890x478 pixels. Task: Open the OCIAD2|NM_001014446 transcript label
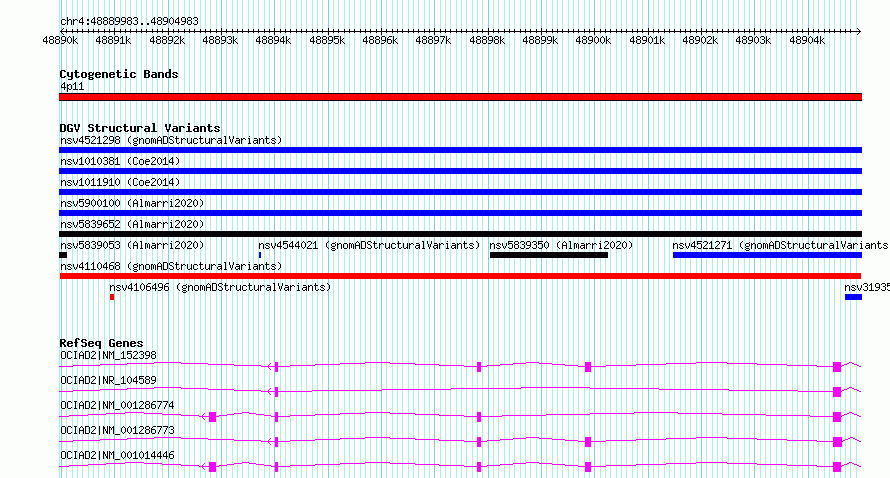[117, 455]
